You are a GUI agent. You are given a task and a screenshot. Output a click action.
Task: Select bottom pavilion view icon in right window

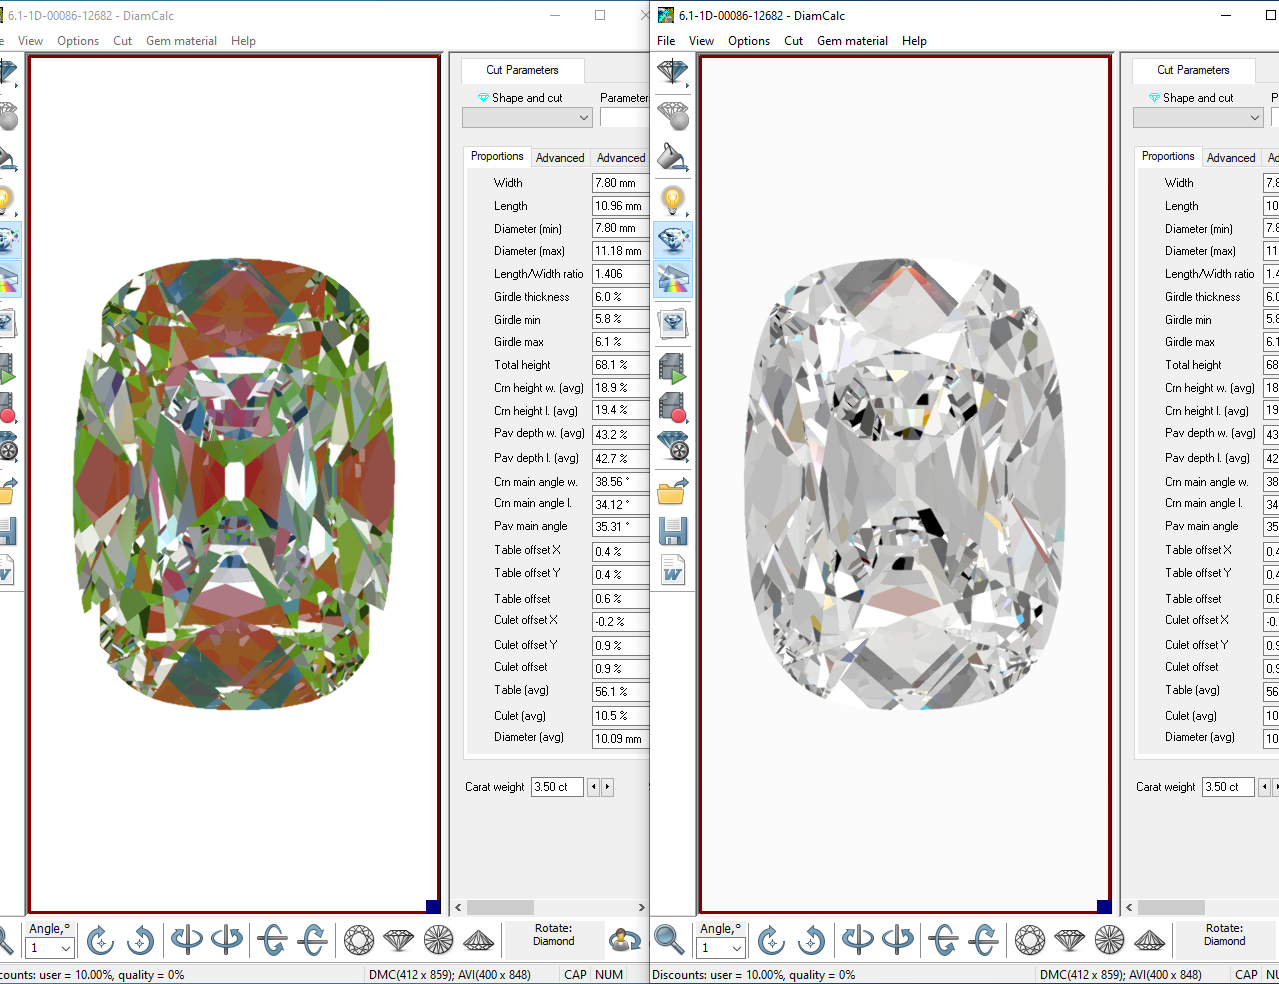click(x=1109, y=940)
